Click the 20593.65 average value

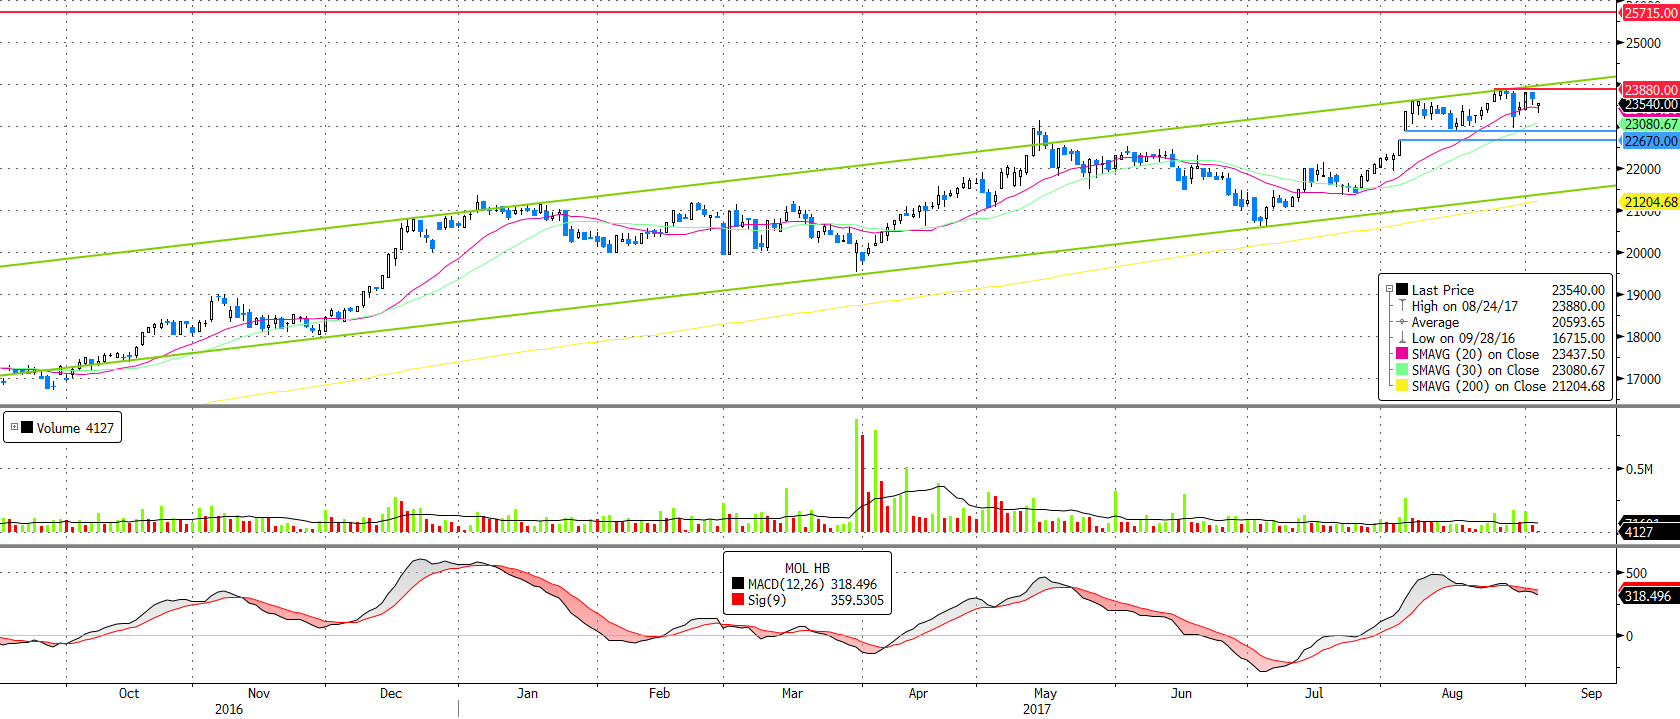[1578, 322]
